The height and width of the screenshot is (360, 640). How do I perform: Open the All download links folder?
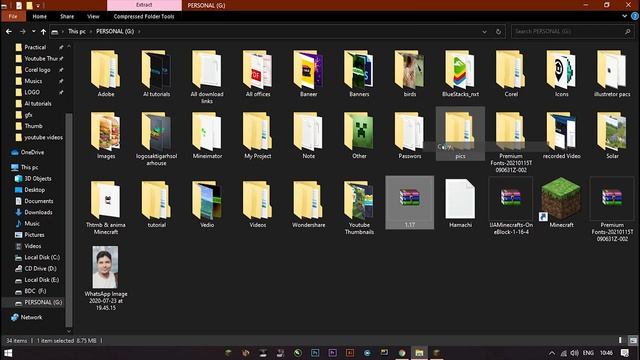click(x=207, y=76)
